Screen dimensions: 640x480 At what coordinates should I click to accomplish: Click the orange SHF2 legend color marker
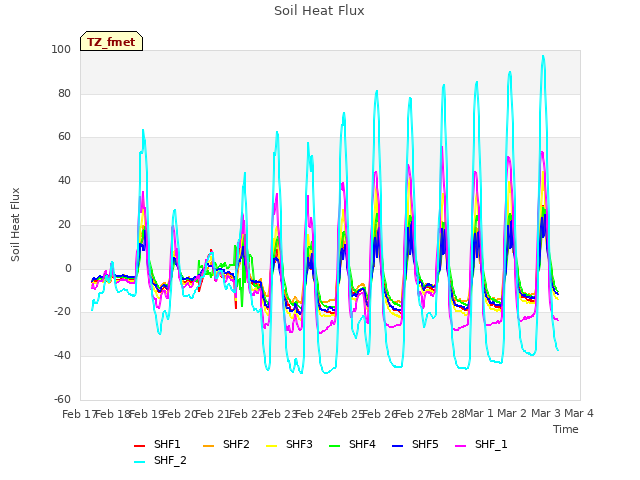(209, 446)
